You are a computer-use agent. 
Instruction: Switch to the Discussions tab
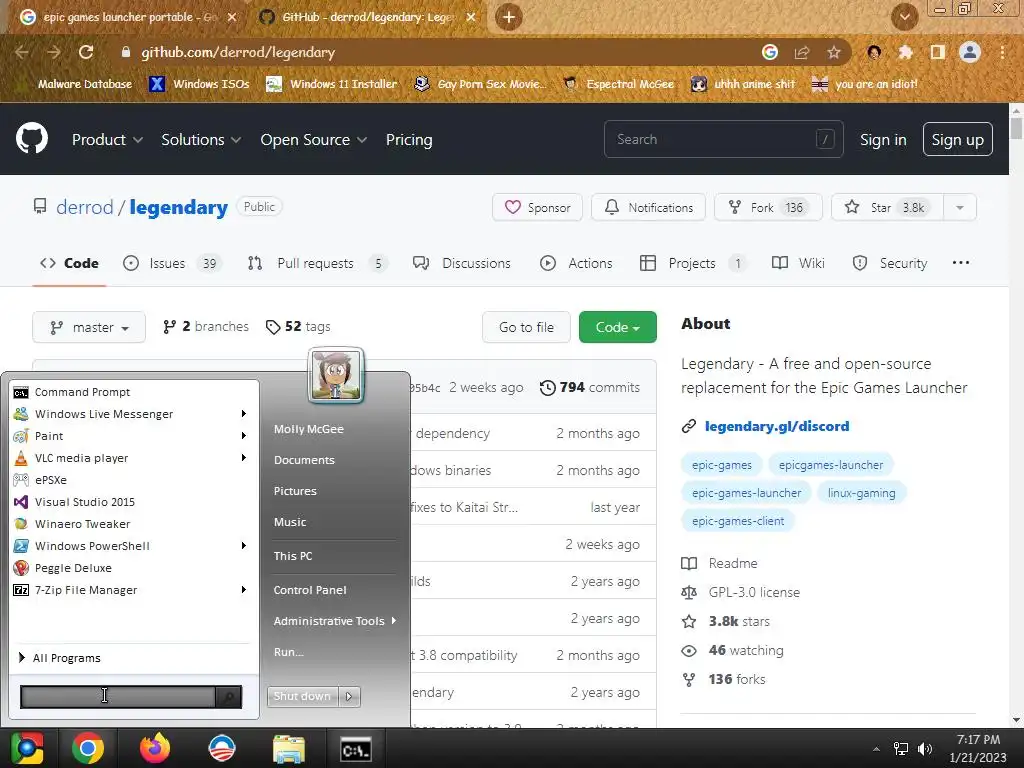462,263
